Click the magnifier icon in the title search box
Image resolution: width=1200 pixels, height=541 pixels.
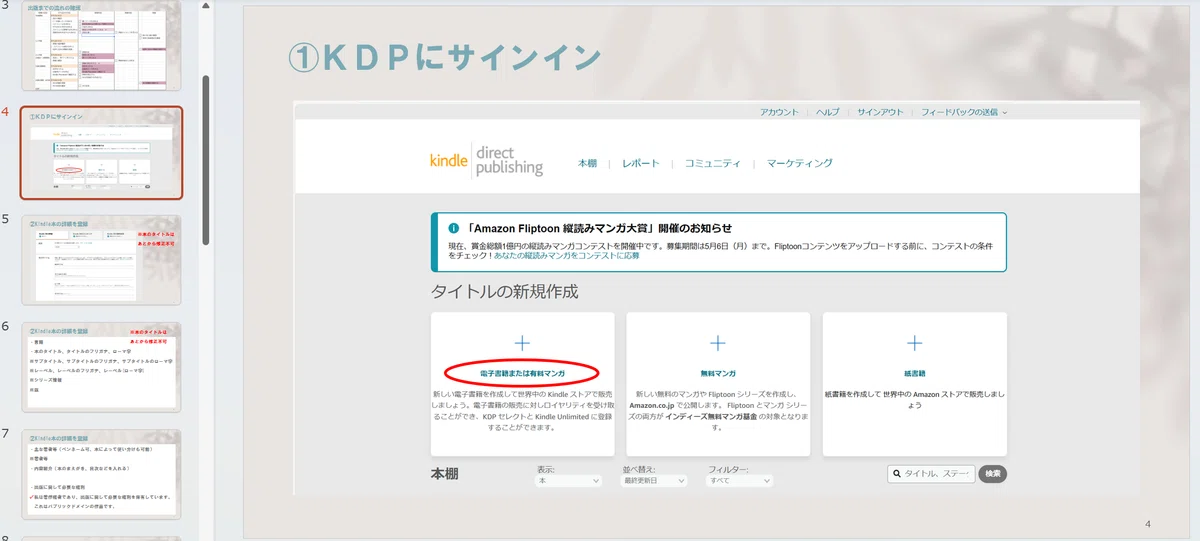point(897,474)
